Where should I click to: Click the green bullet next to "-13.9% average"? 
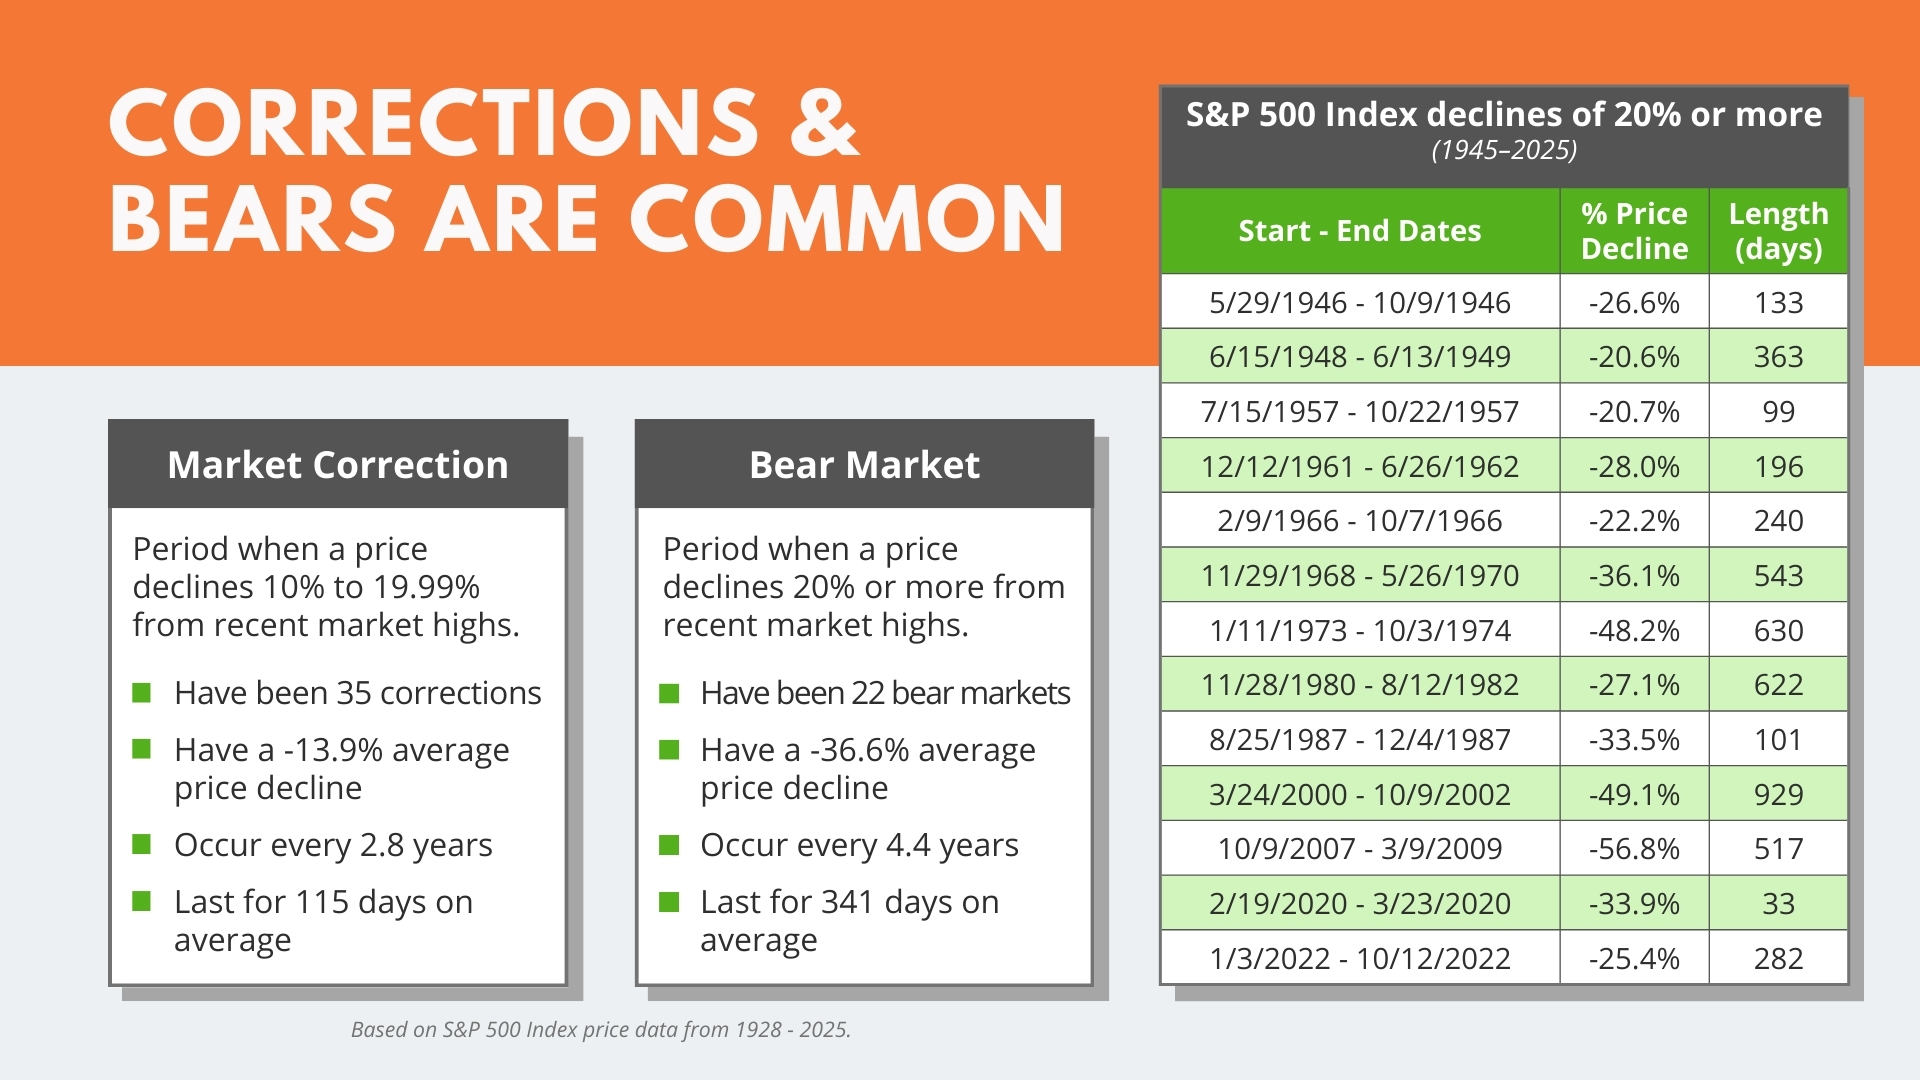[x=142, y=749]
